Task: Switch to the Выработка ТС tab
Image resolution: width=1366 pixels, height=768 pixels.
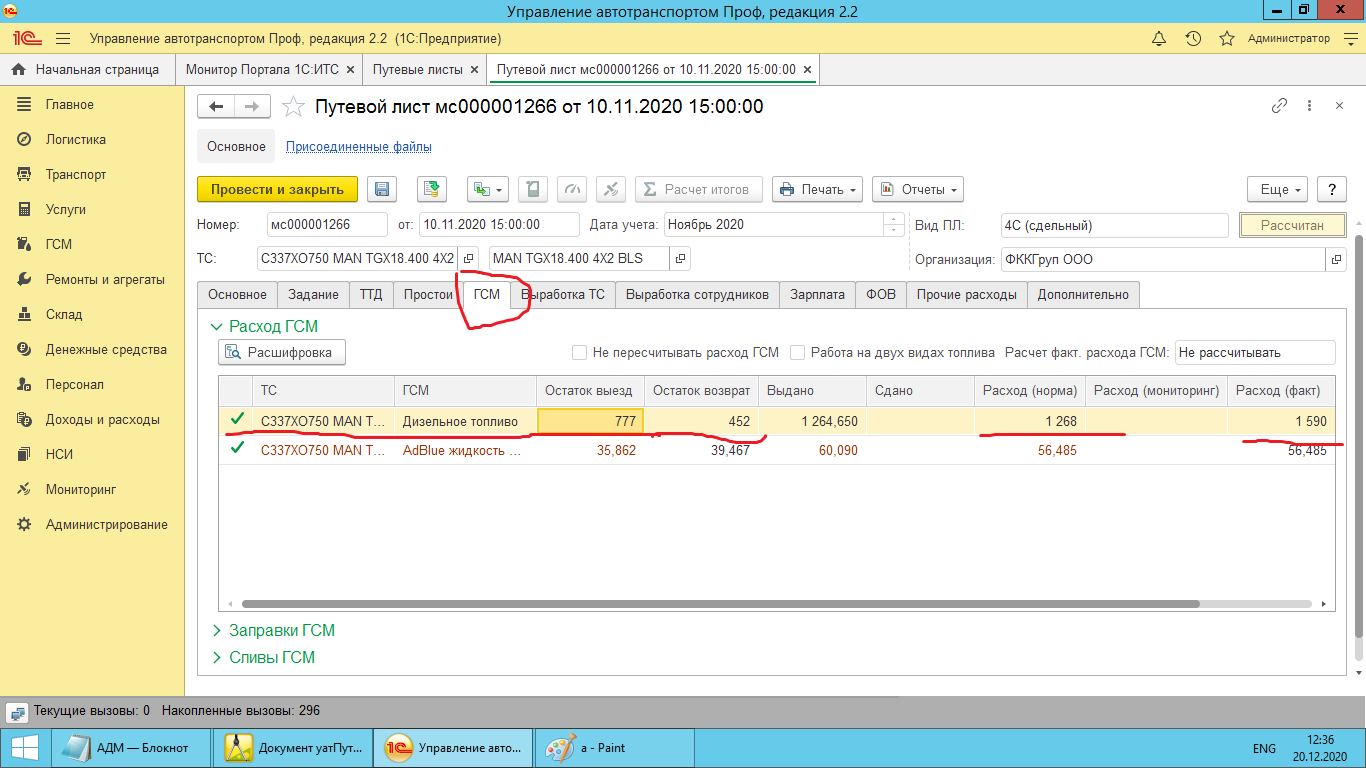Action: pyautogui.click(x=563, y=294)
